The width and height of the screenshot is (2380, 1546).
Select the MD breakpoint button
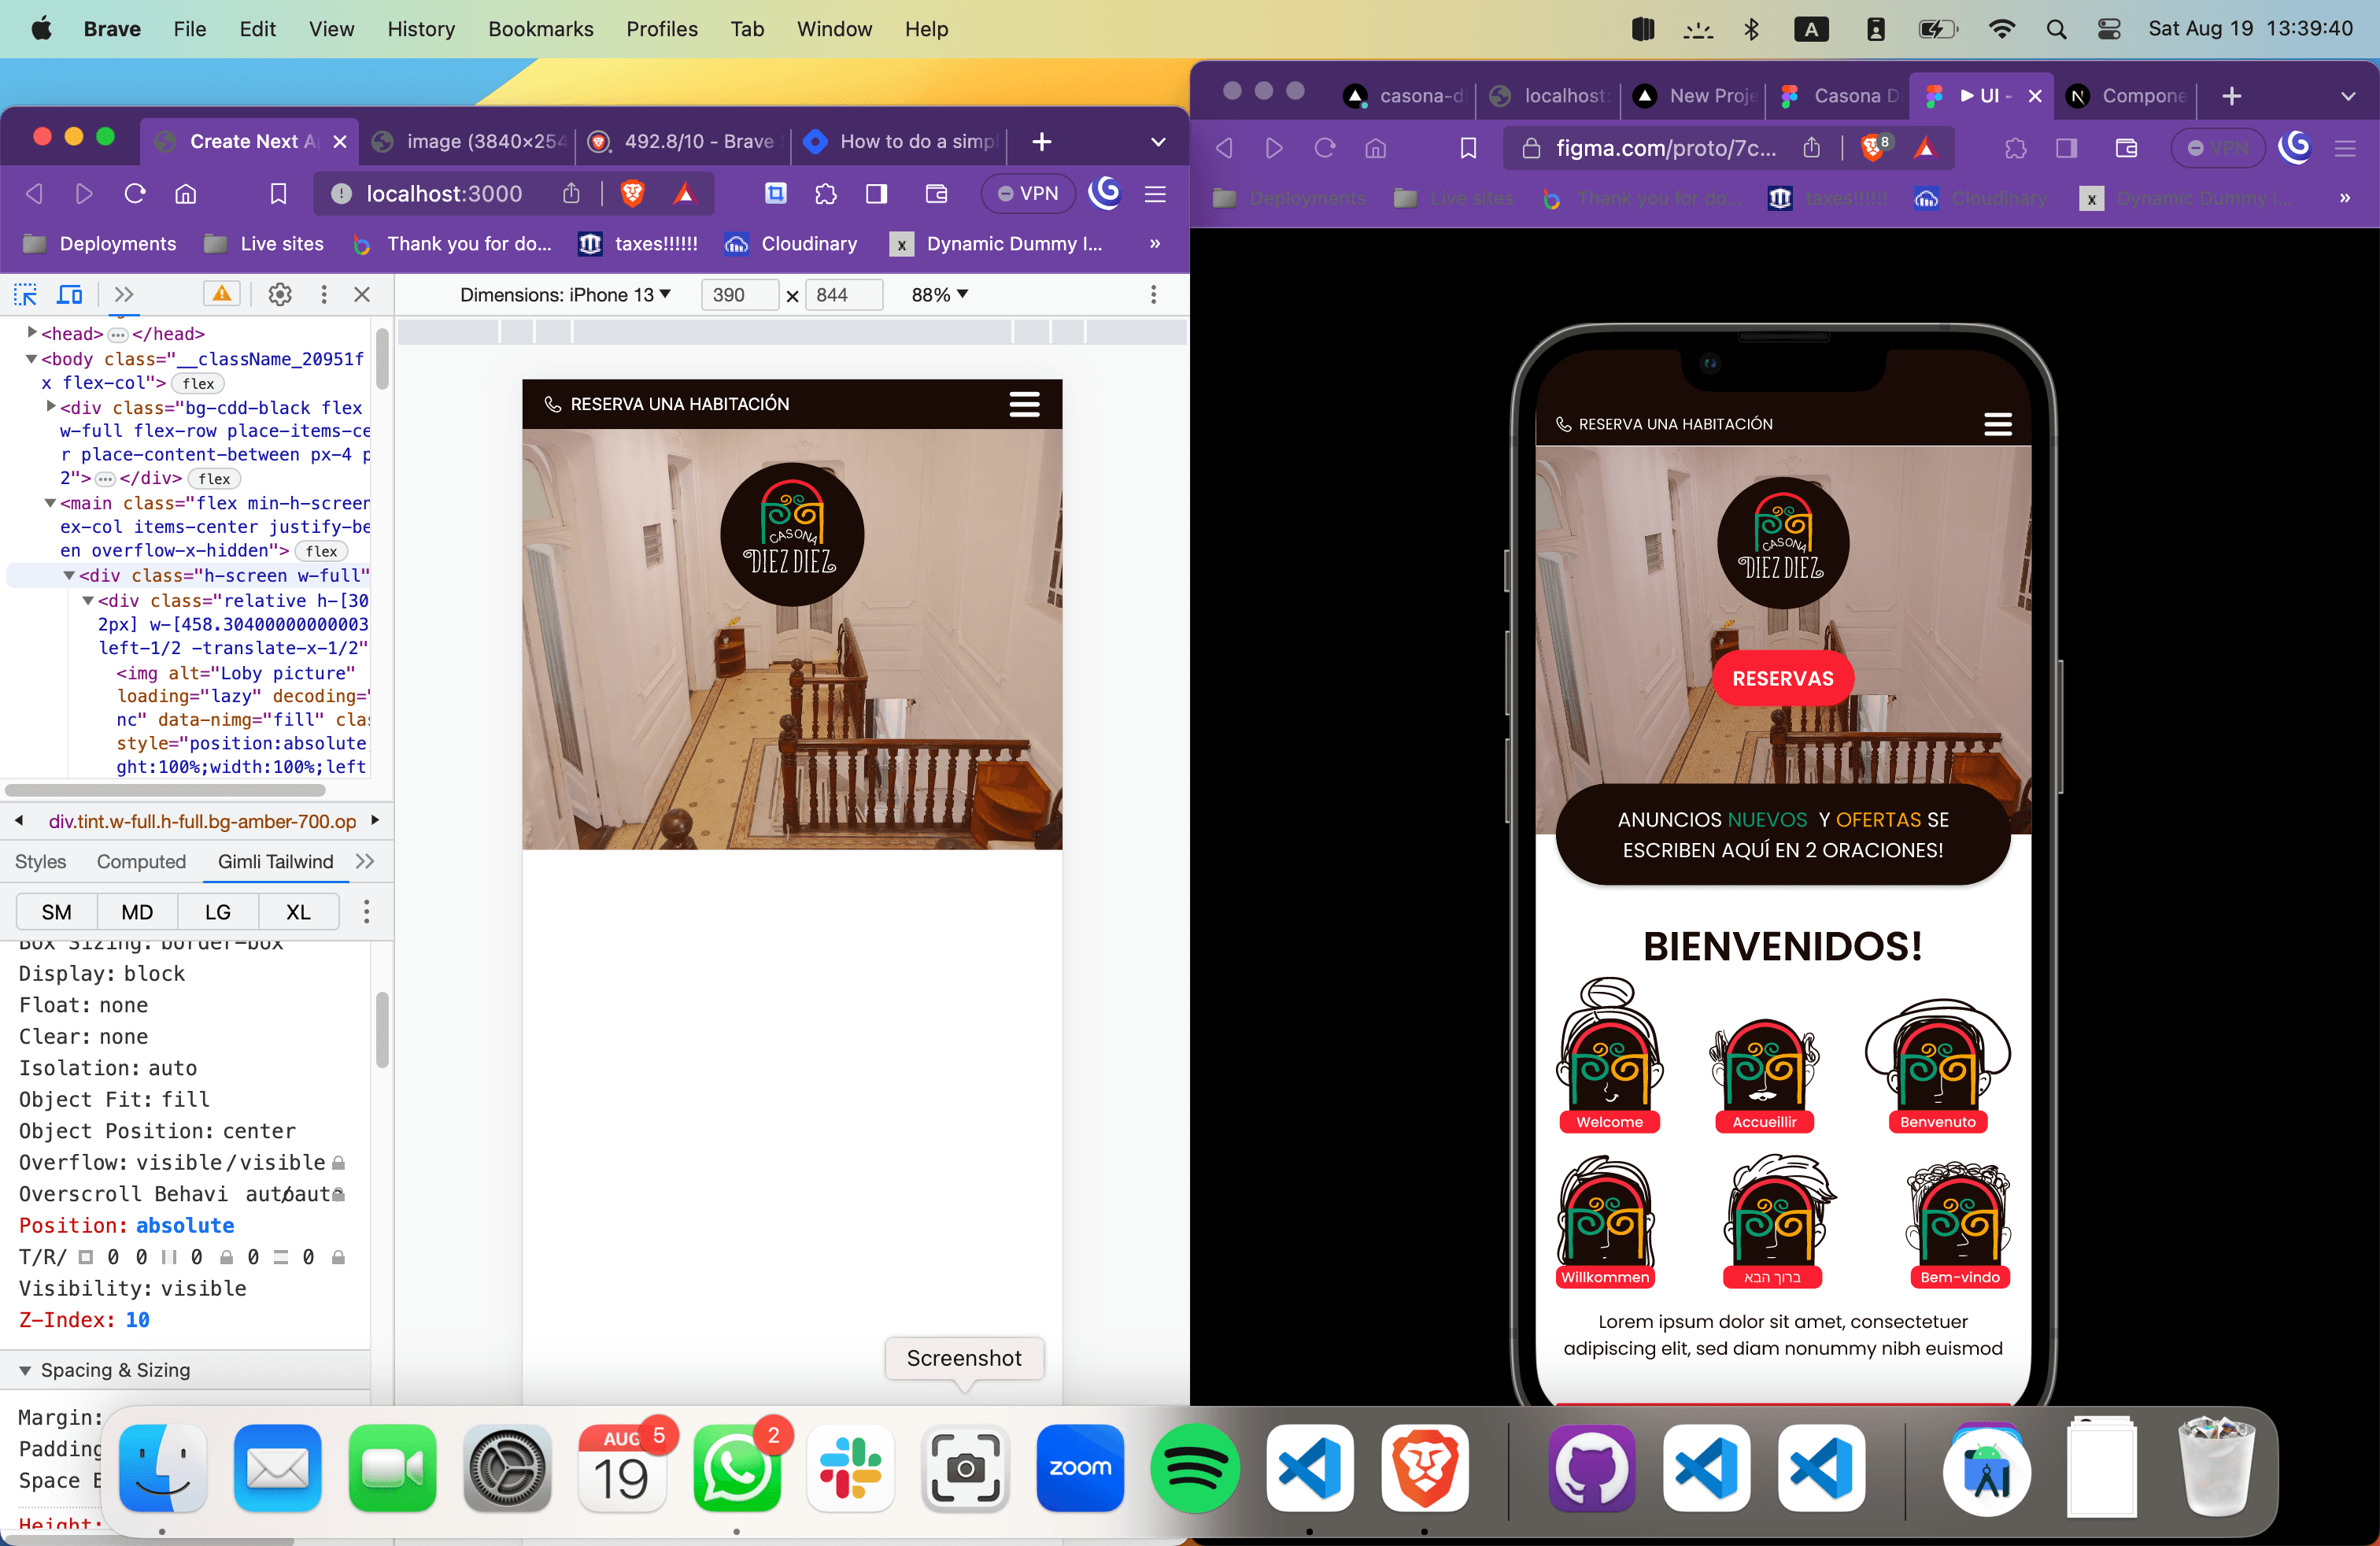tap(137, 911)
